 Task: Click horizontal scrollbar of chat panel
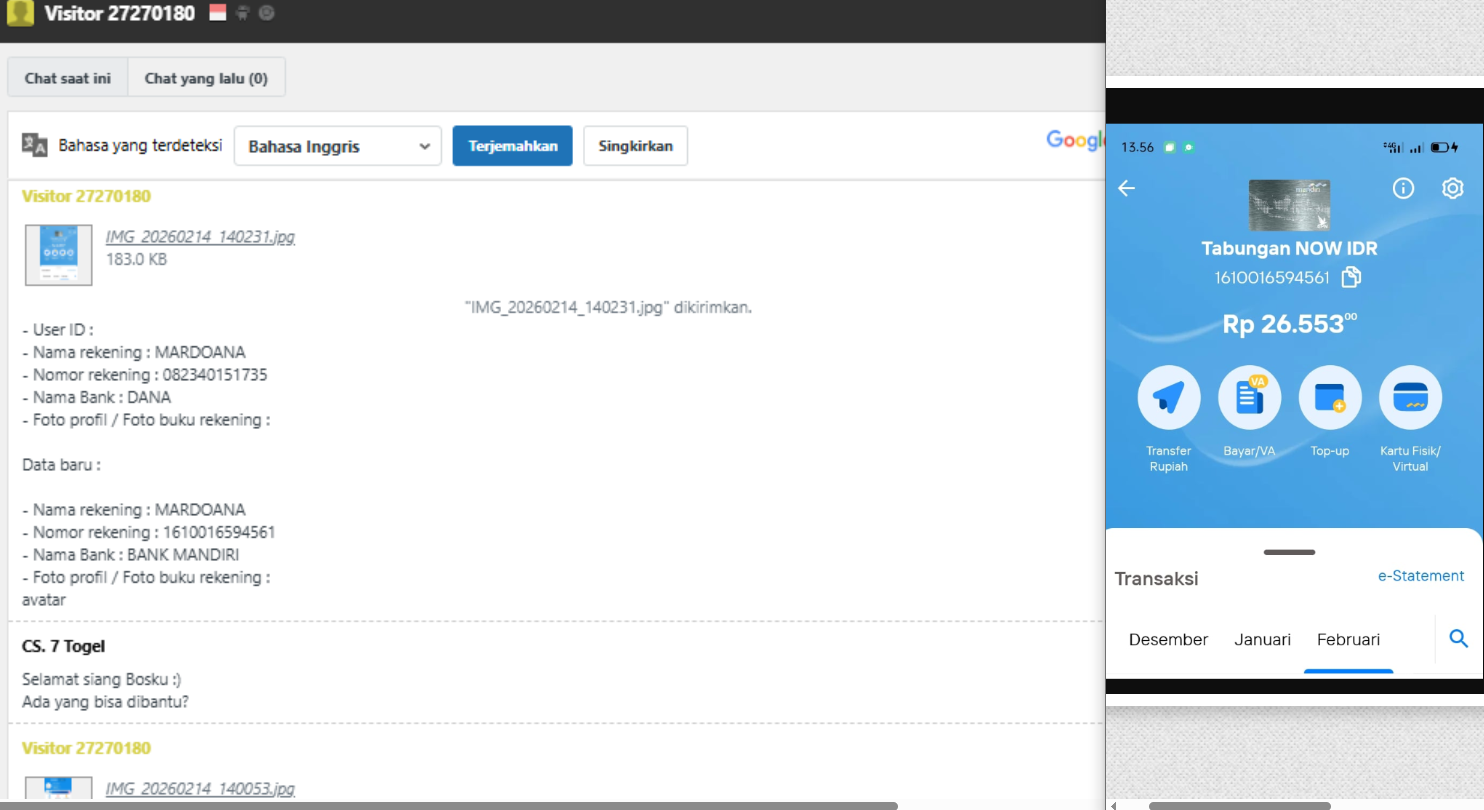449,805
